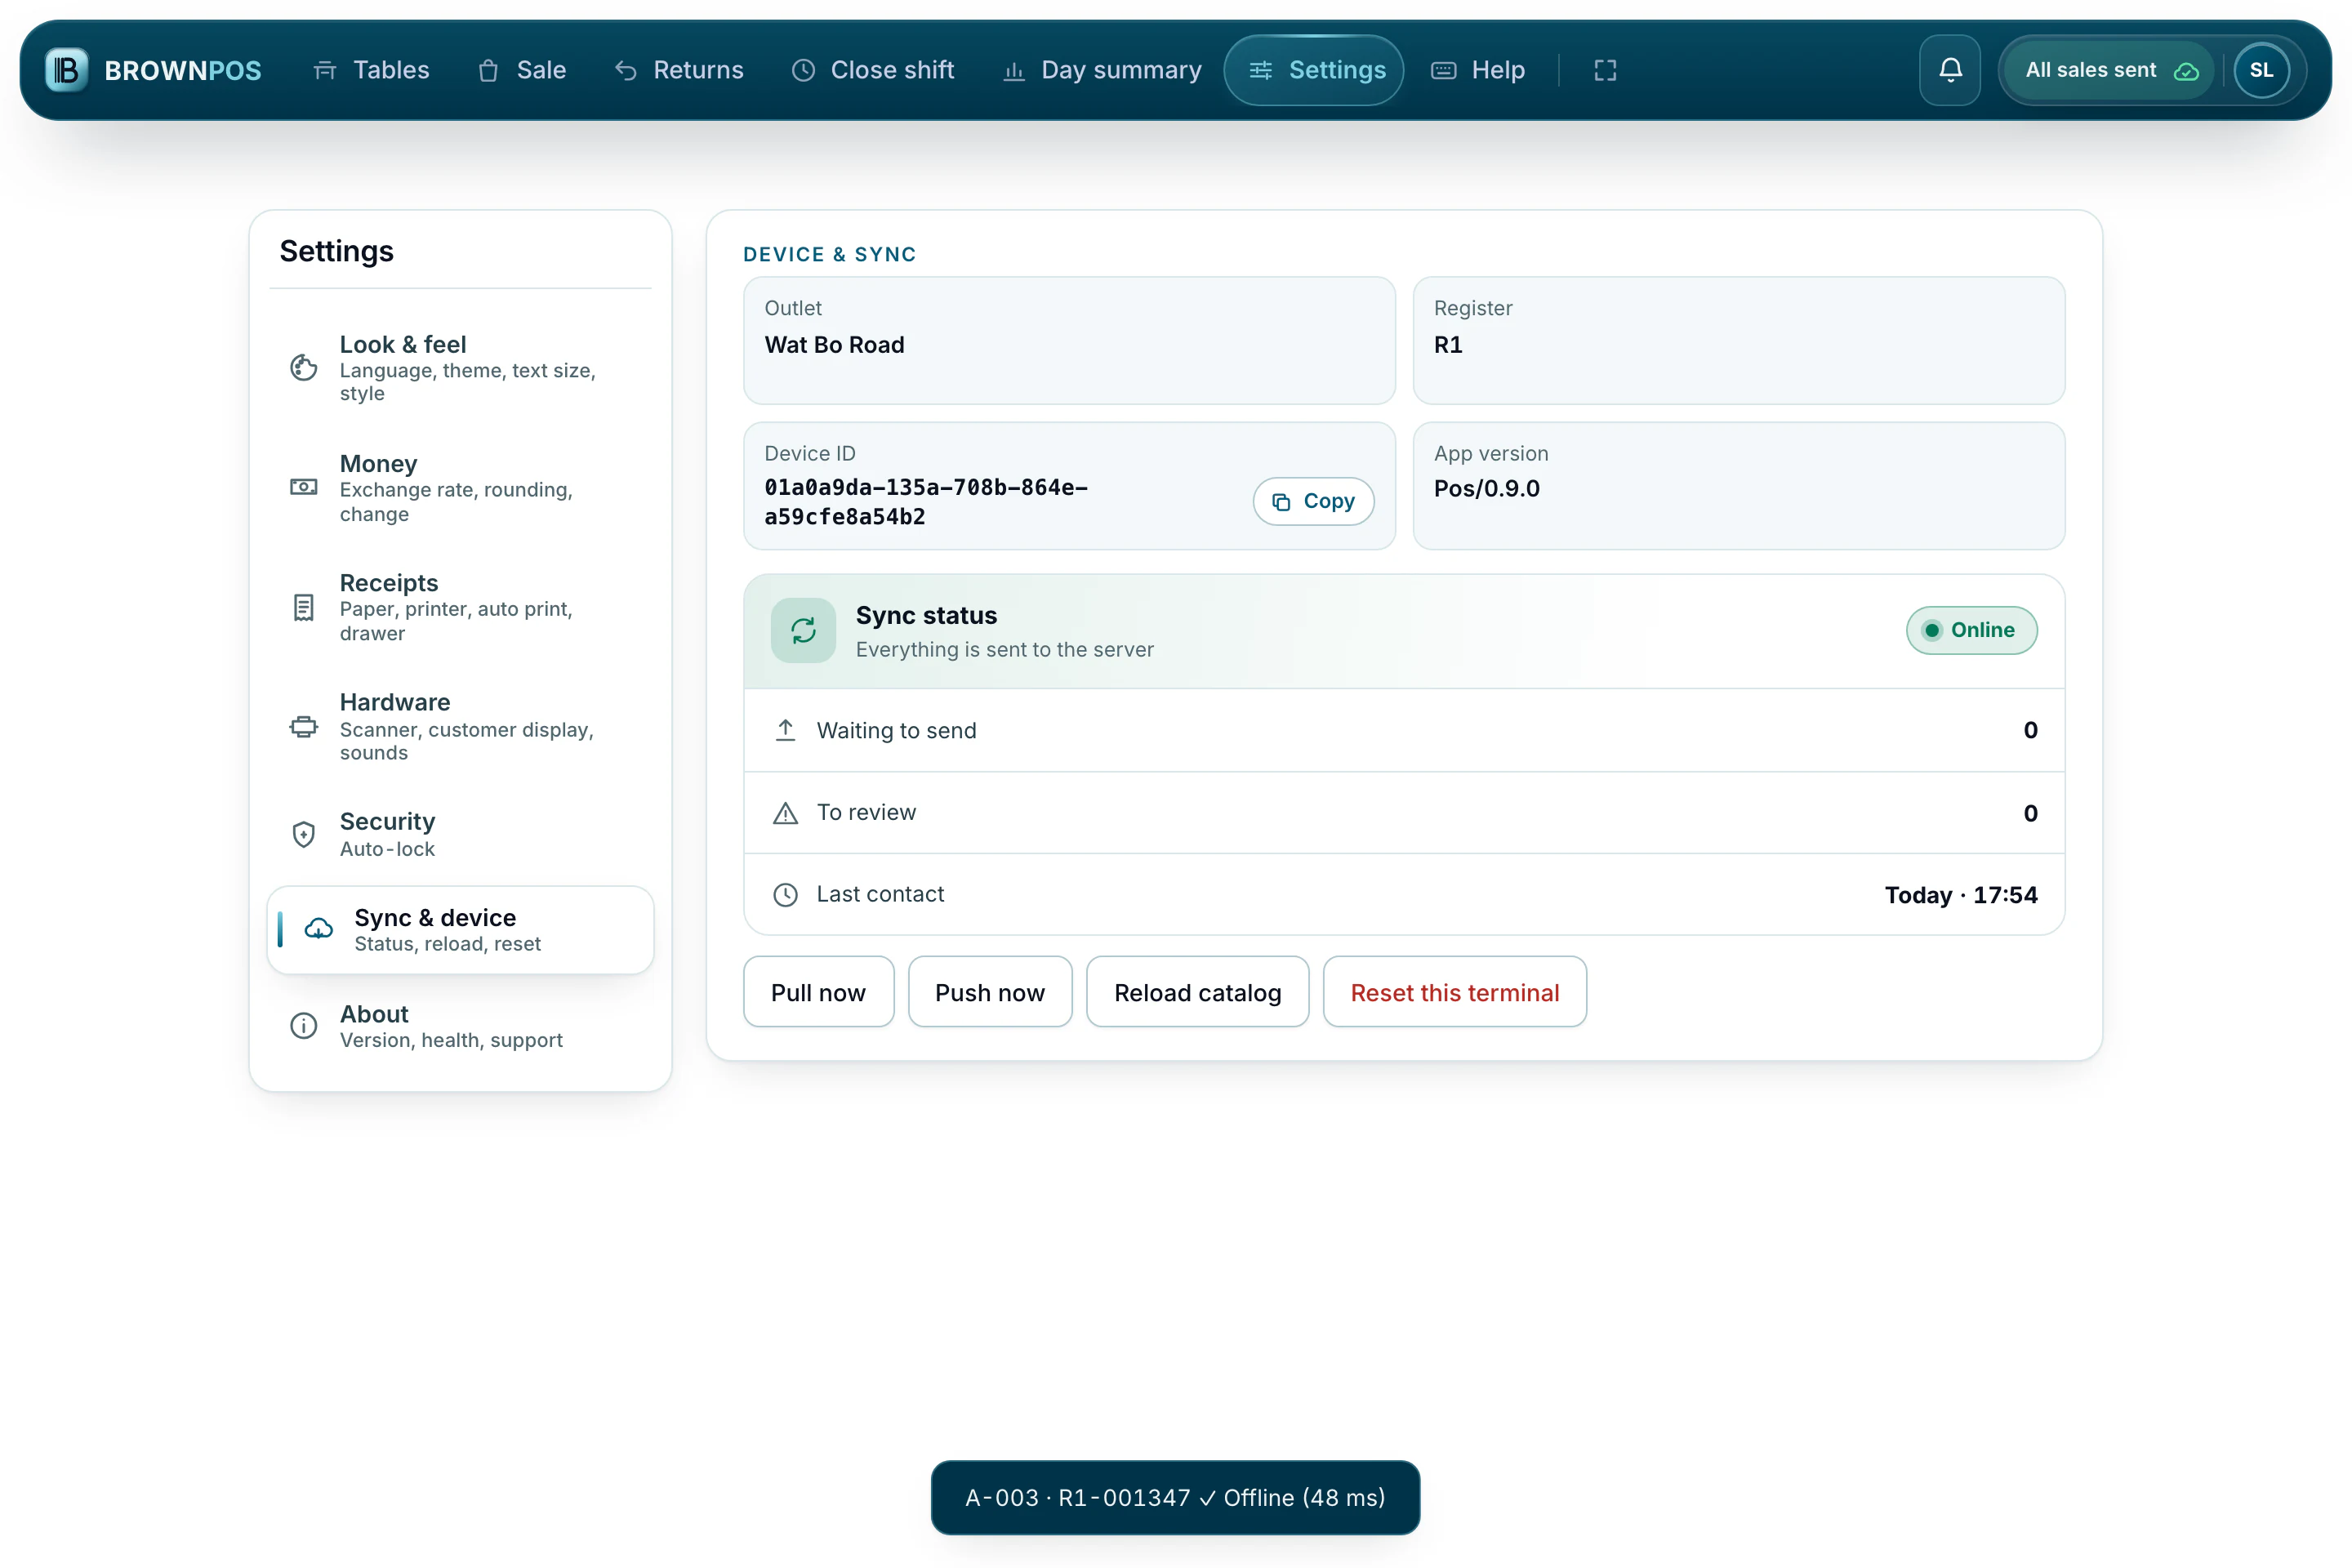The width and height of the screenshot is (2352, 1568).
Task: Click the Settings sidebar heading
Action: pyautogui.click(x=336, y=251)
